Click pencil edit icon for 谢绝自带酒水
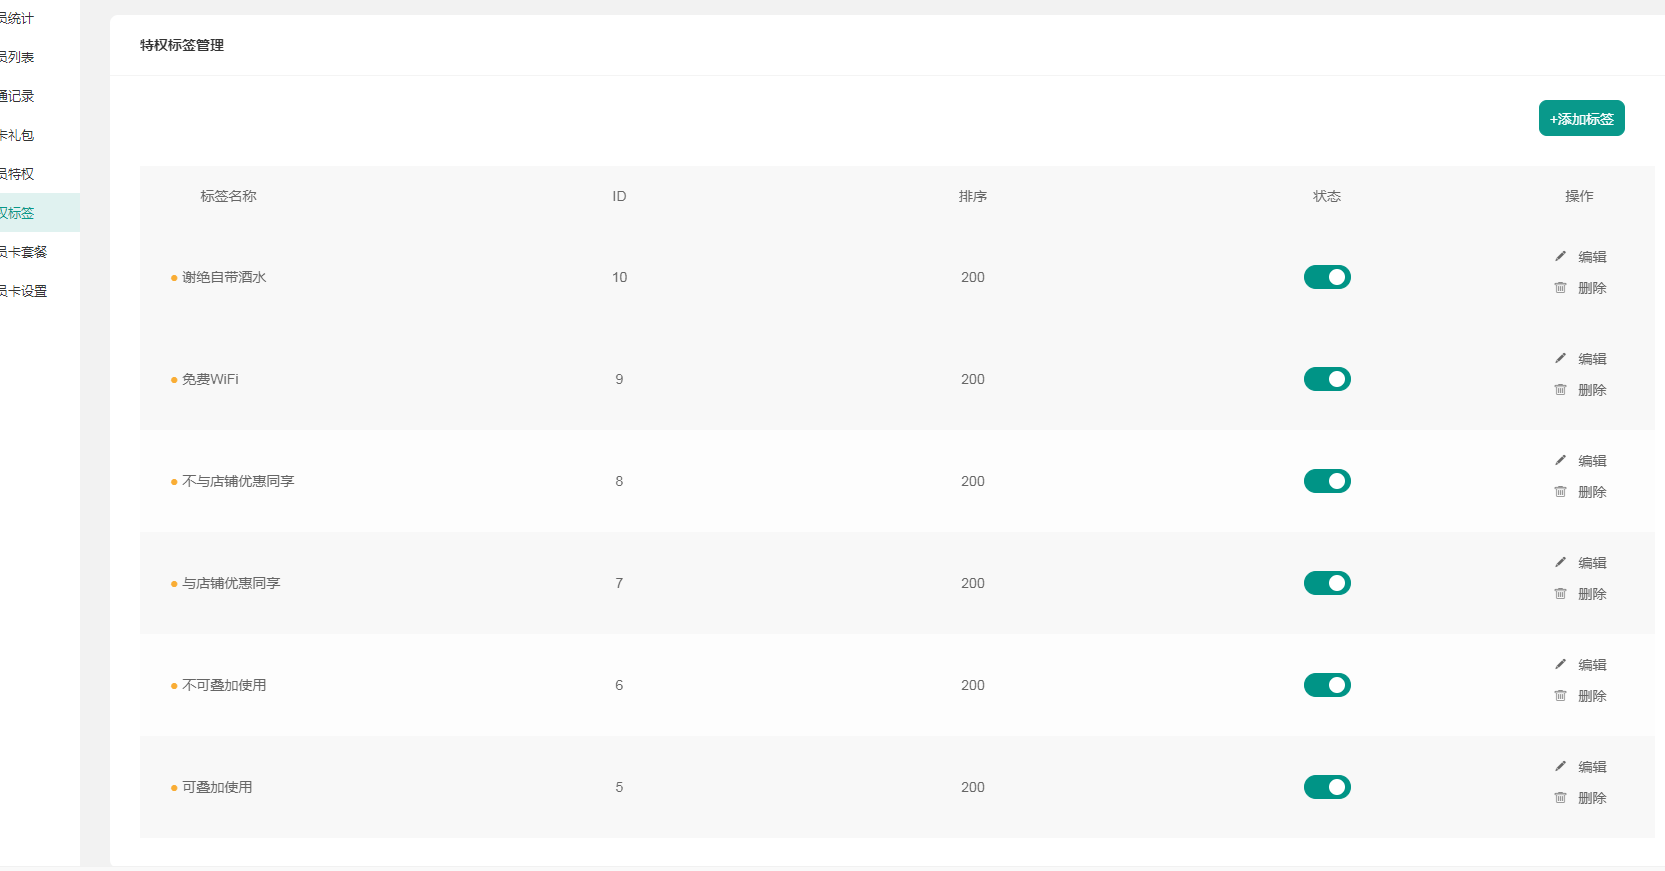1665x871 pixels. pos(1560,256)
